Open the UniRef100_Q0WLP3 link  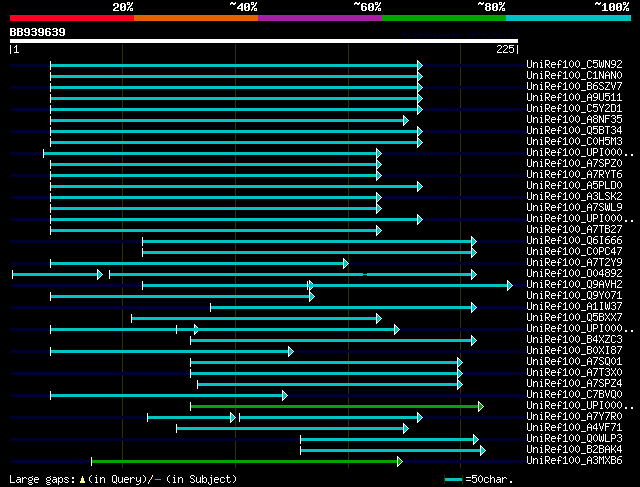[574, 439]
